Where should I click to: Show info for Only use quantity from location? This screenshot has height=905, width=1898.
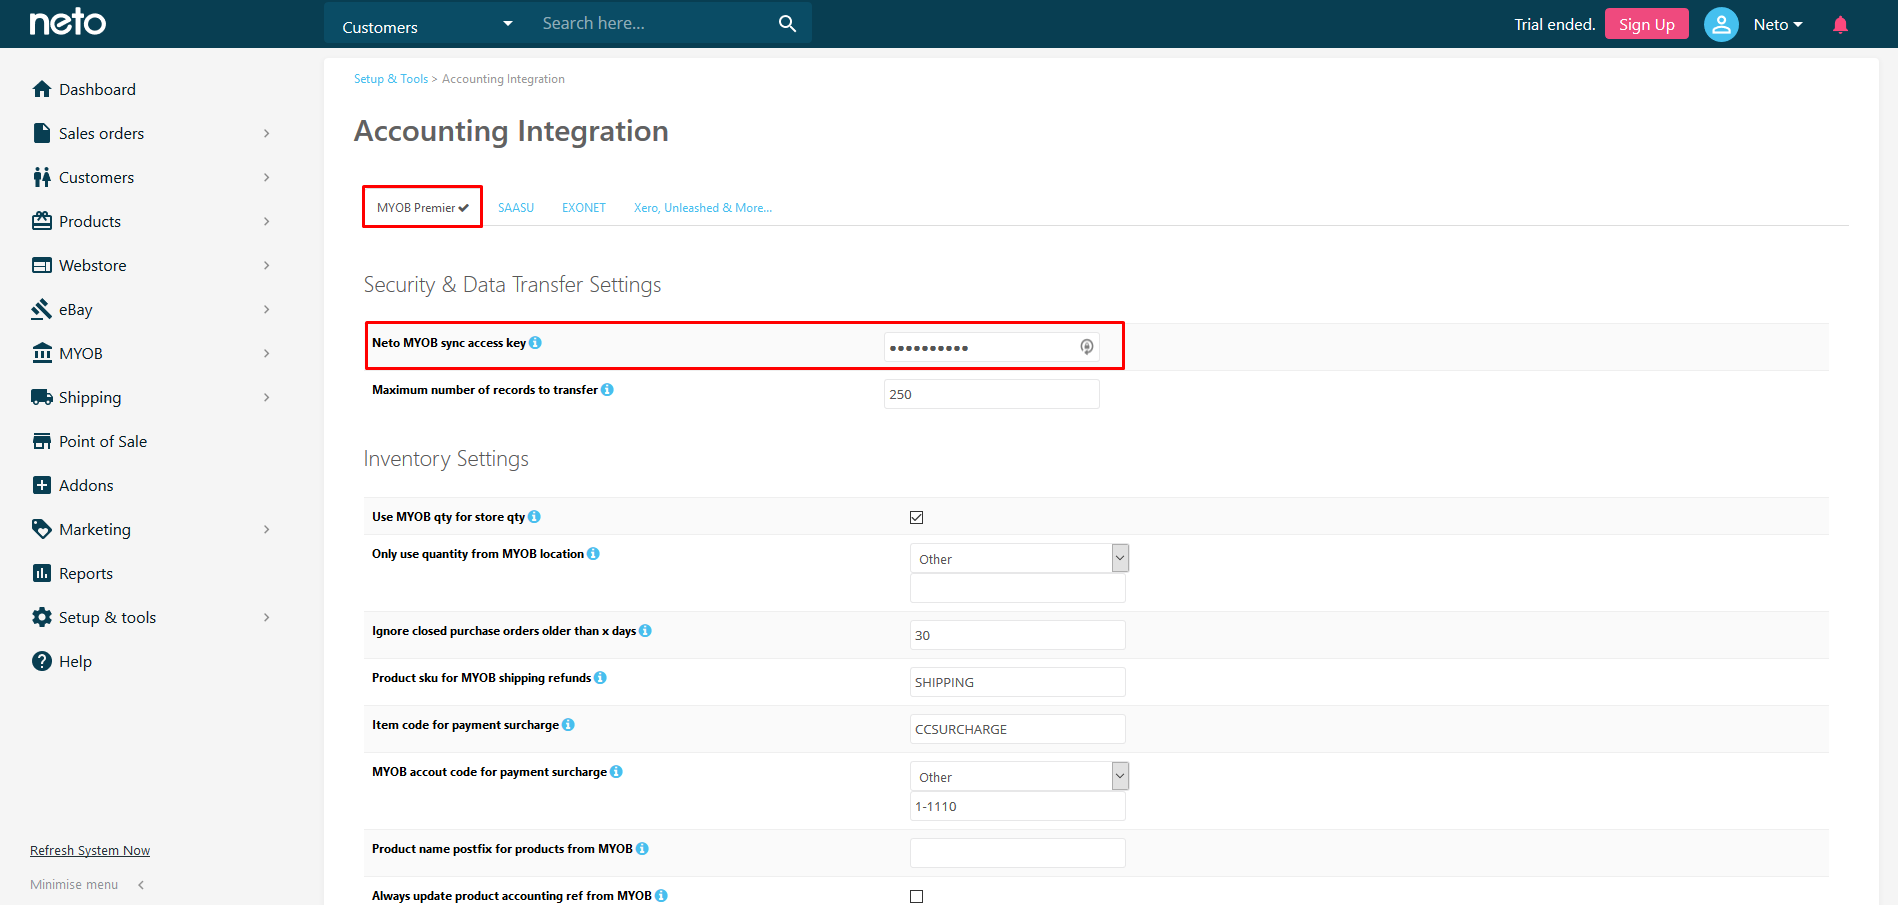point(593,554)
